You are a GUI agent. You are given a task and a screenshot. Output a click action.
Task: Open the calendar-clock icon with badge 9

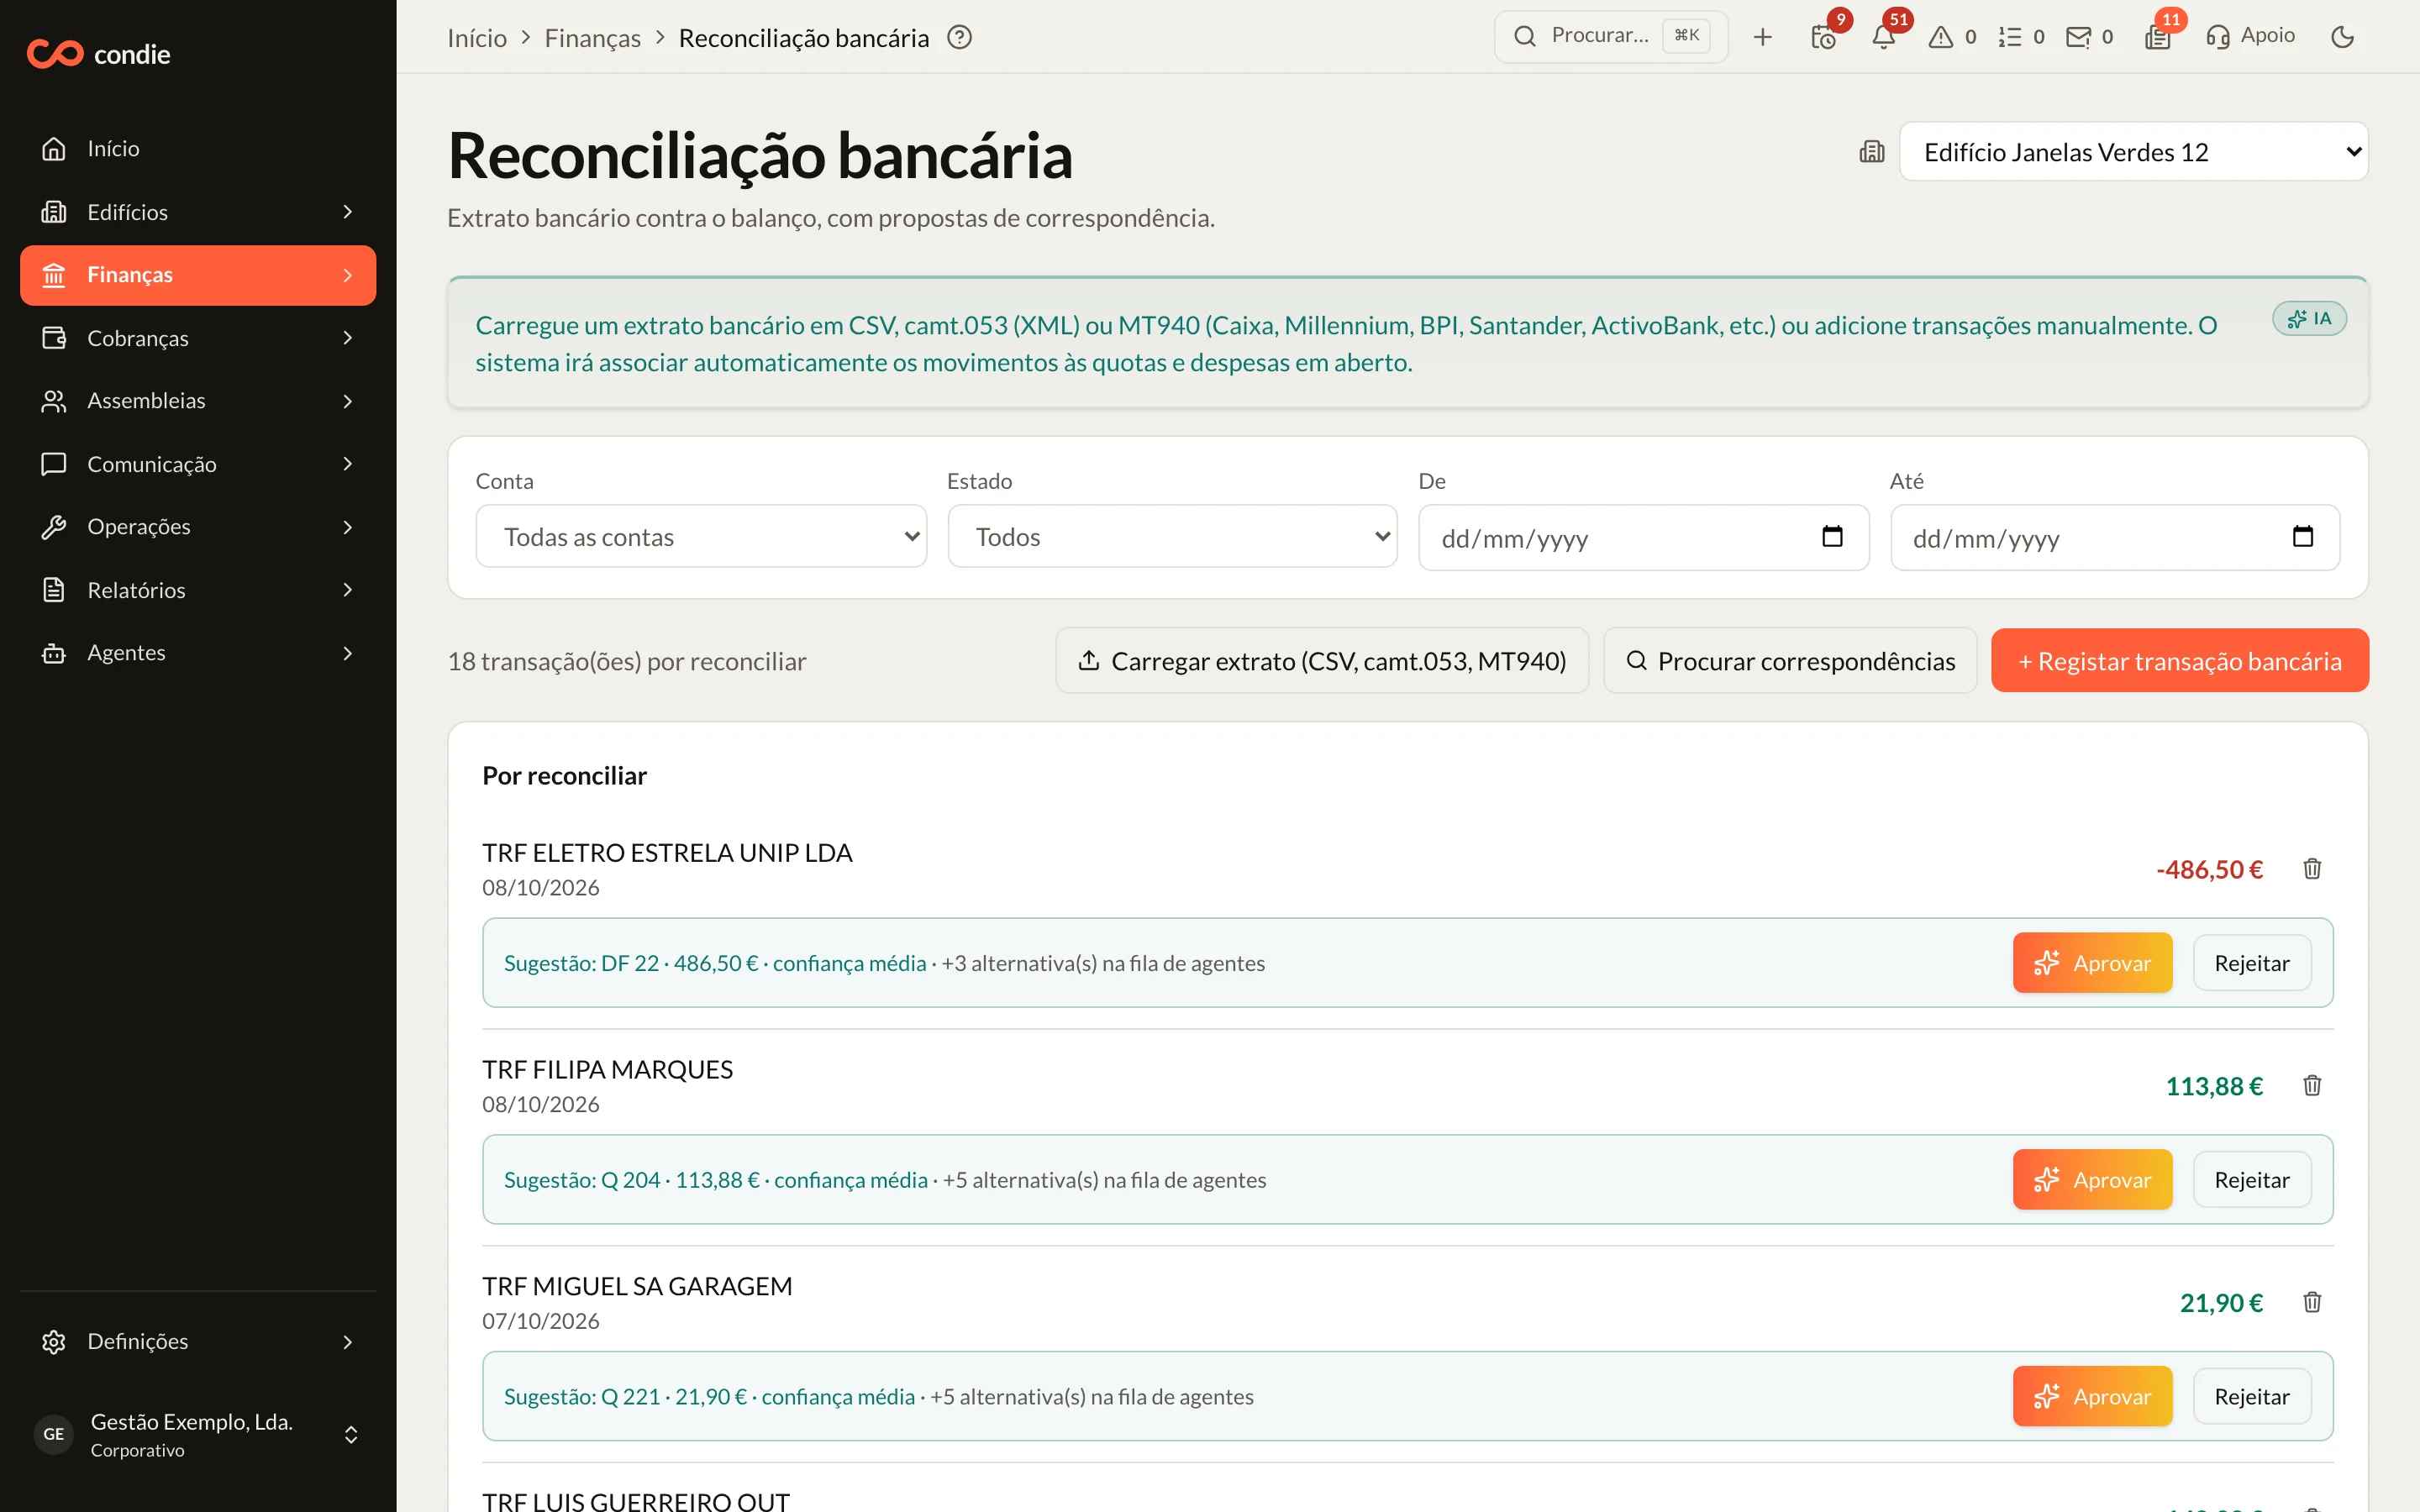1823,37
